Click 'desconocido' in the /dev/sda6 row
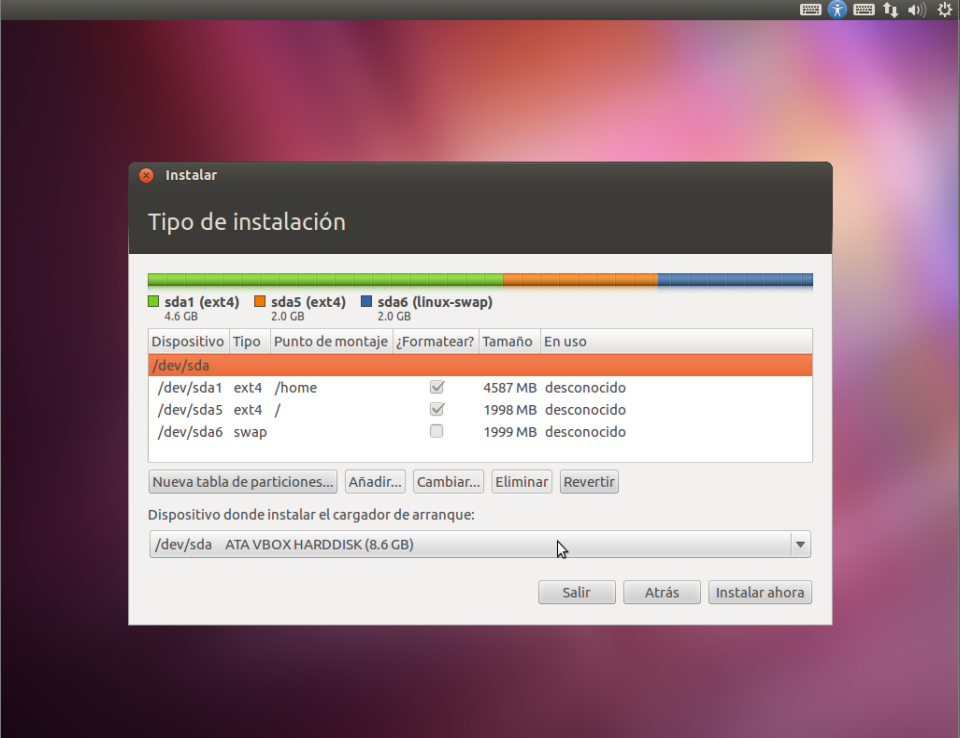The image size is (960, 738). pos(585,432)
